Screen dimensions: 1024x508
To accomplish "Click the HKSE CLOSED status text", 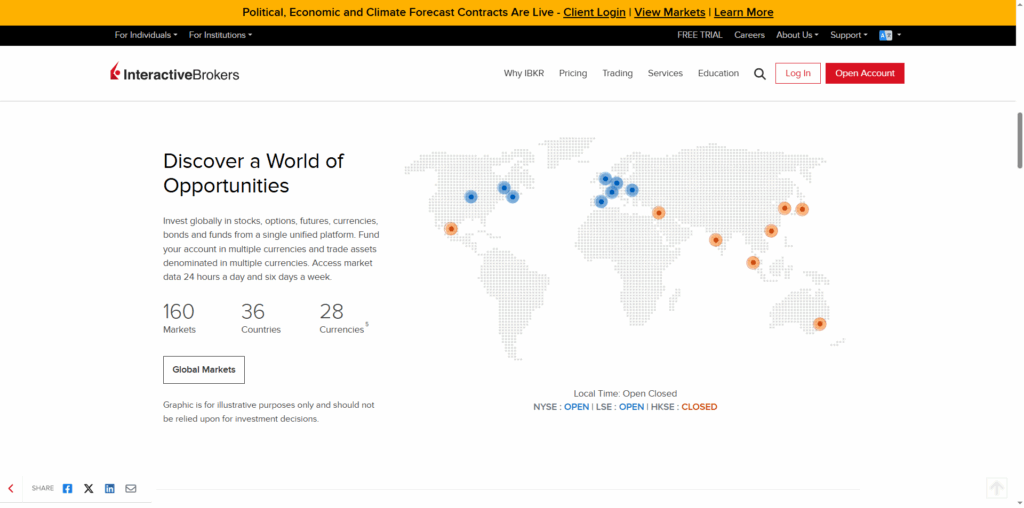I will 683,407.
